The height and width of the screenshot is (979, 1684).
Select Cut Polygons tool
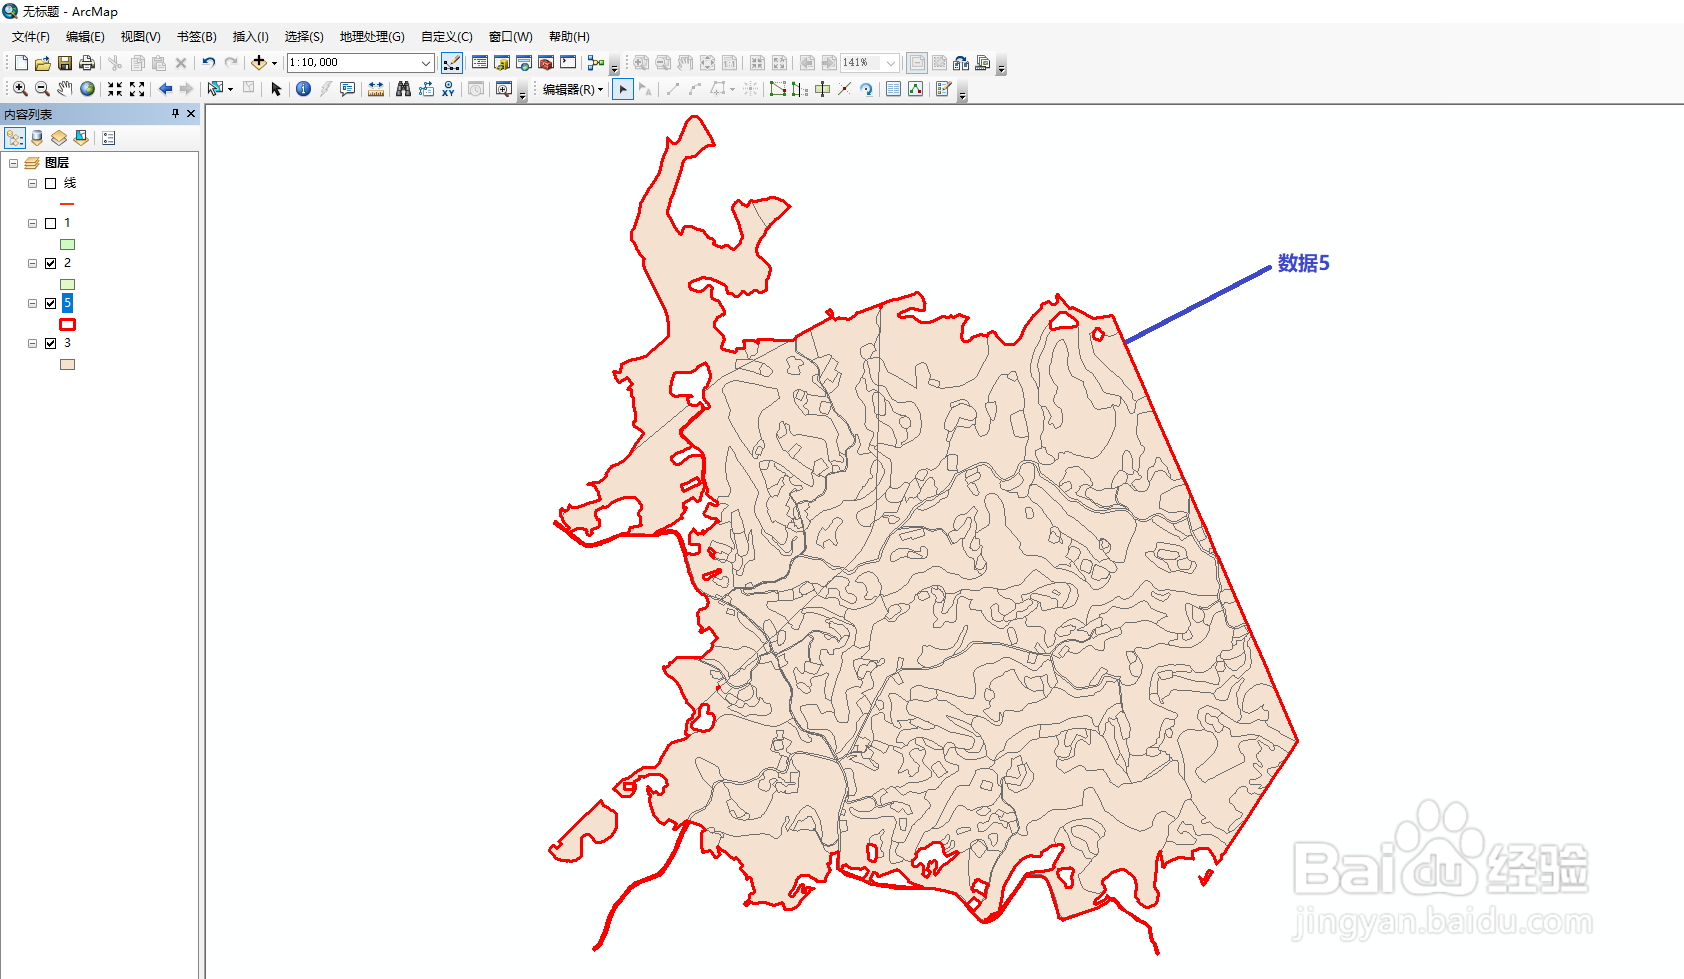coord(822,89)
